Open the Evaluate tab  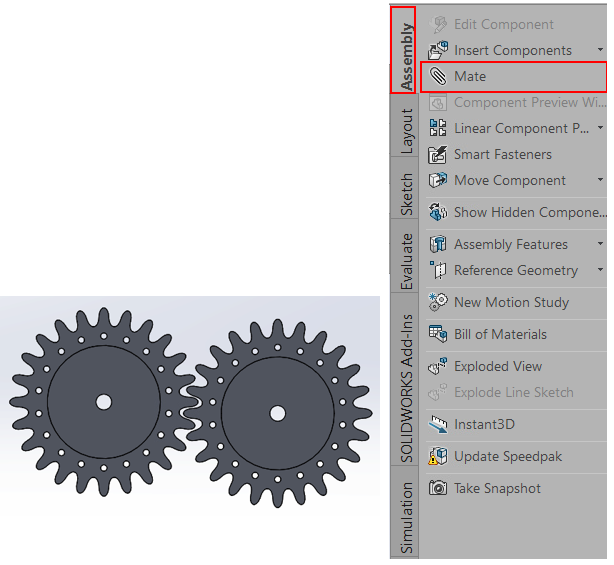coord(405,255)
